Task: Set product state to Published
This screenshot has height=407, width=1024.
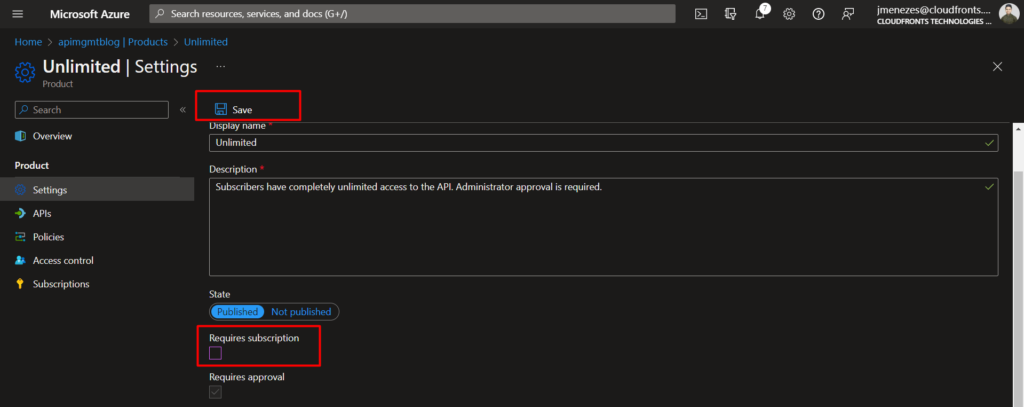Action: 237,312
